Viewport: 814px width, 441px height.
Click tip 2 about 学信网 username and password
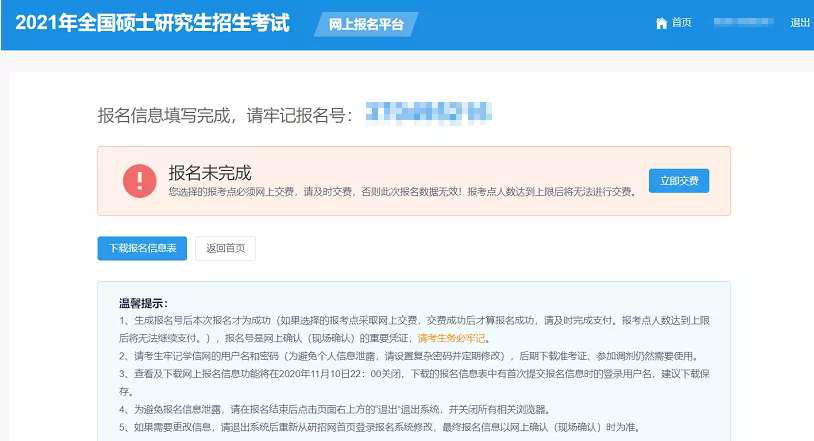408,356
